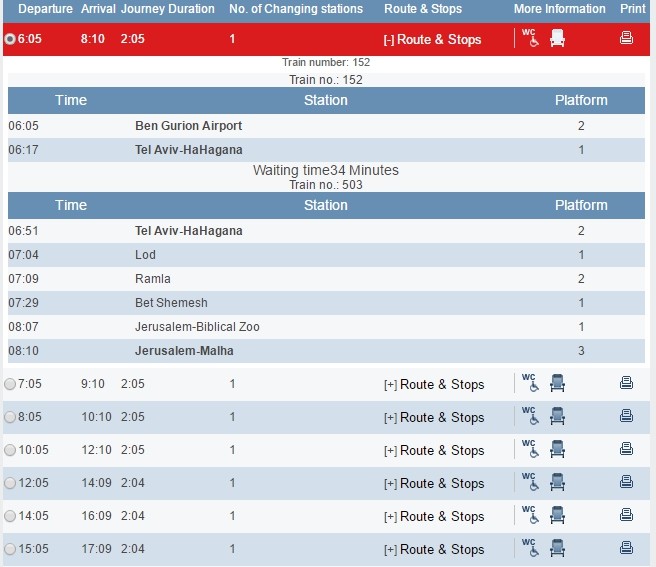Print the 10:05 departure itinerary
The width and height of the screenshot is (656, 567).
626,449
